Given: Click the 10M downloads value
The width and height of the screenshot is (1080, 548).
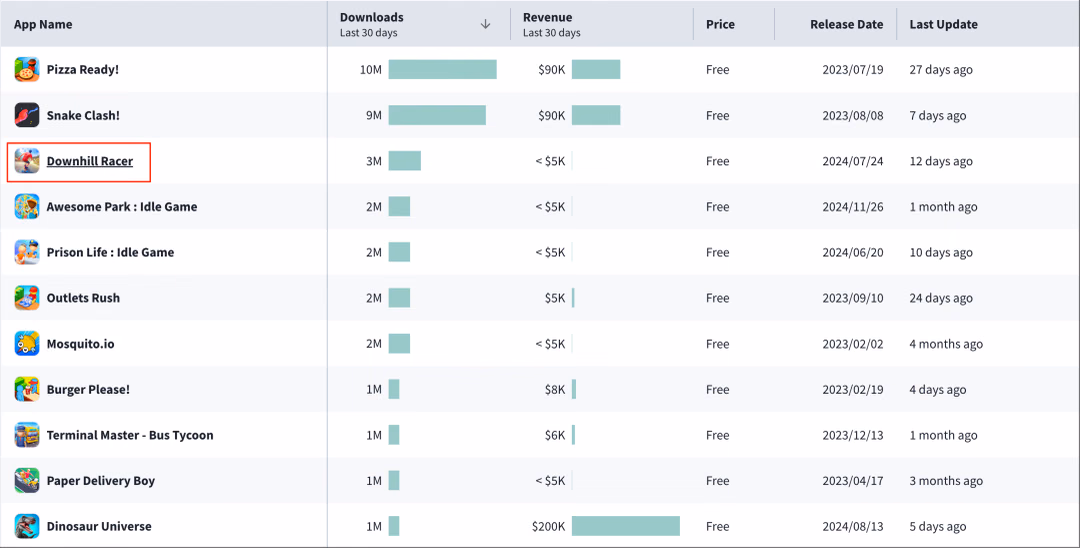Looking at the screenshot, I should pyautogui.click(x=371, y=70).
